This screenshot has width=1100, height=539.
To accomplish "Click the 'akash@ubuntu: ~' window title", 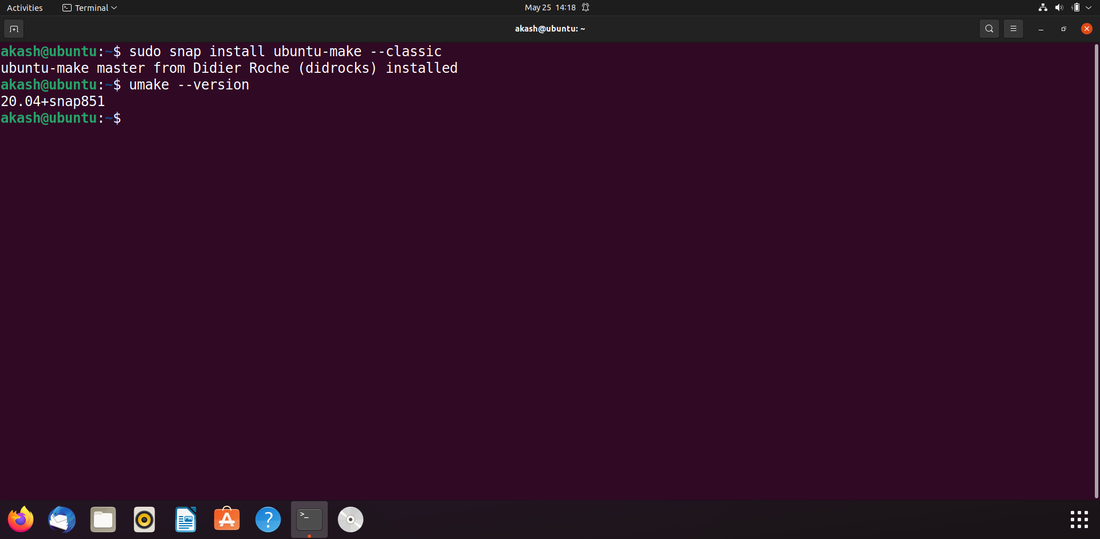I will (x=550, y=29).
